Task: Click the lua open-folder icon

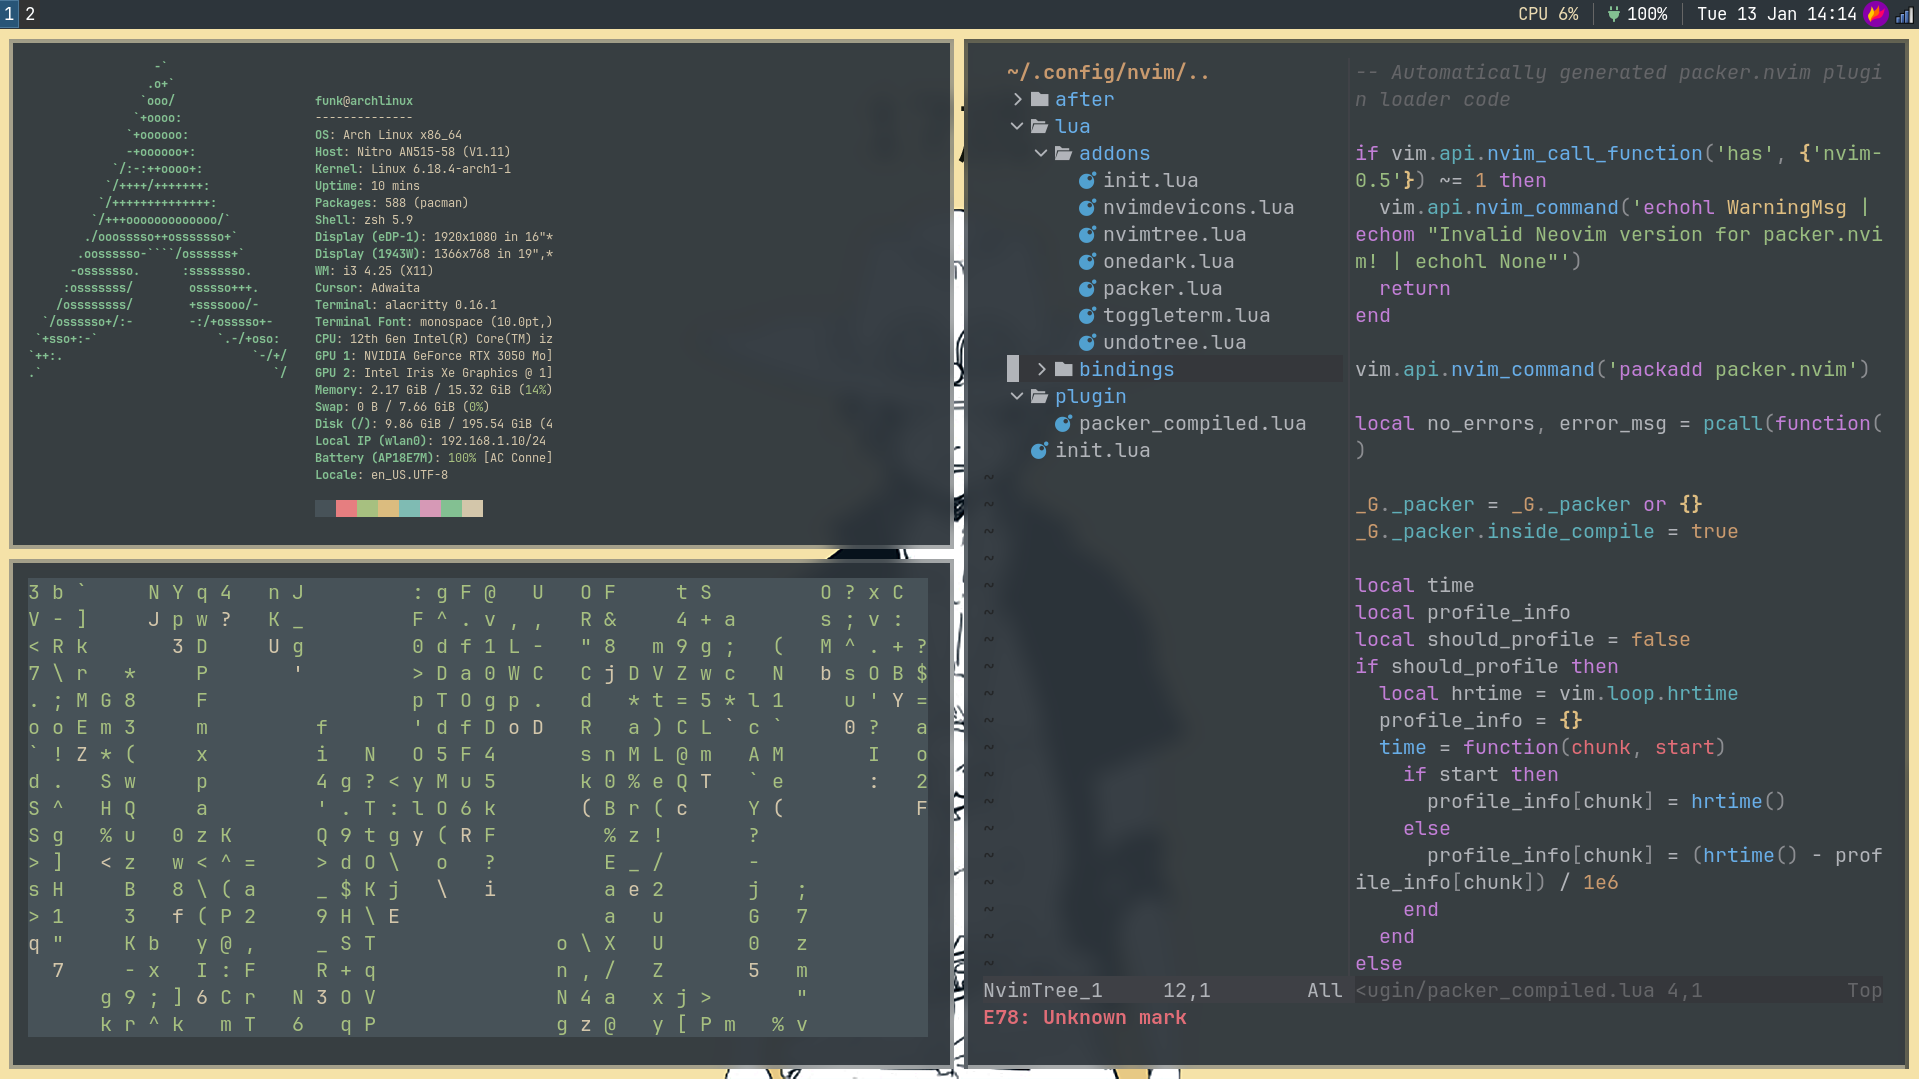Action: pos(1040,126)
